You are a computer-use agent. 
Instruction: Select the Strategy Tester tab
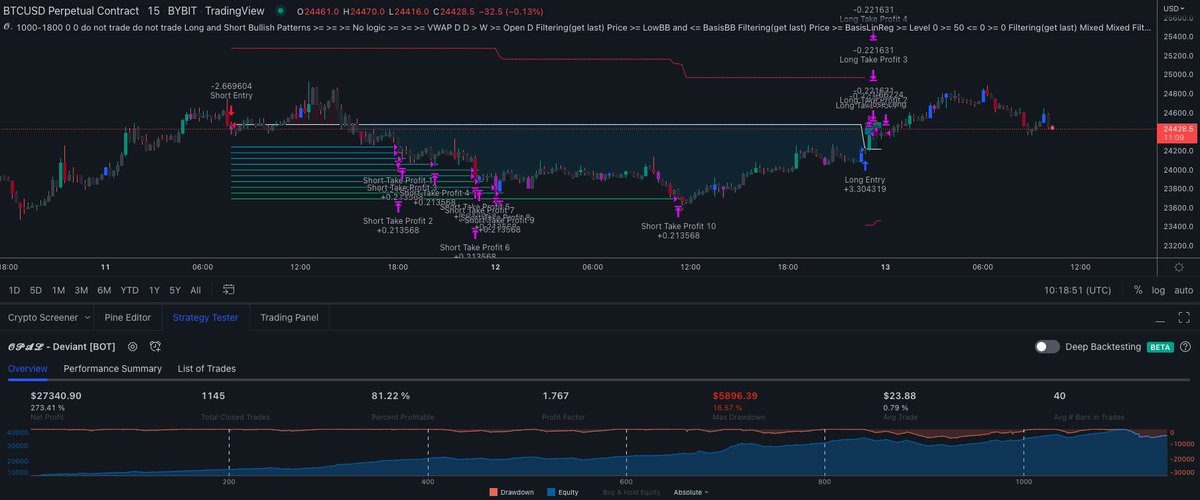coord(205,318)
